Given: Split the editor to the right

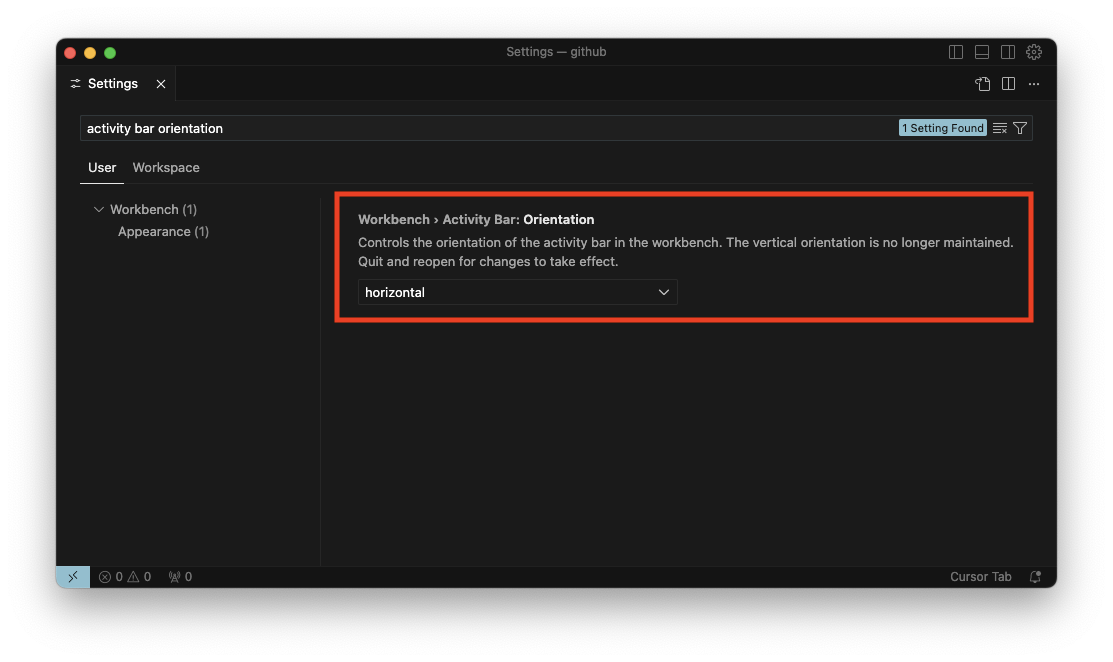Looking at the screenshot, I should tap(1008, 84).
